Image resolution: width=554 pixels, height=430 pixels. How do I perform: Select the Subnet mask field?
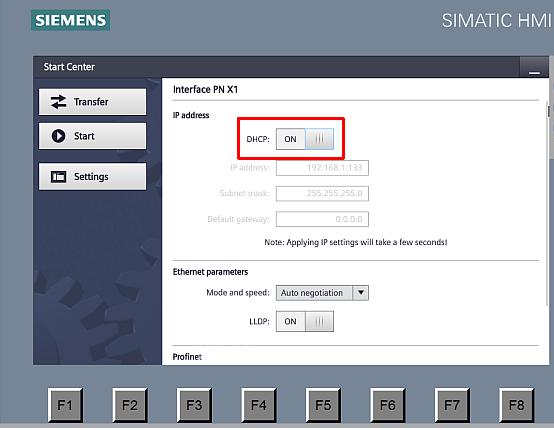tap(322, 194)
